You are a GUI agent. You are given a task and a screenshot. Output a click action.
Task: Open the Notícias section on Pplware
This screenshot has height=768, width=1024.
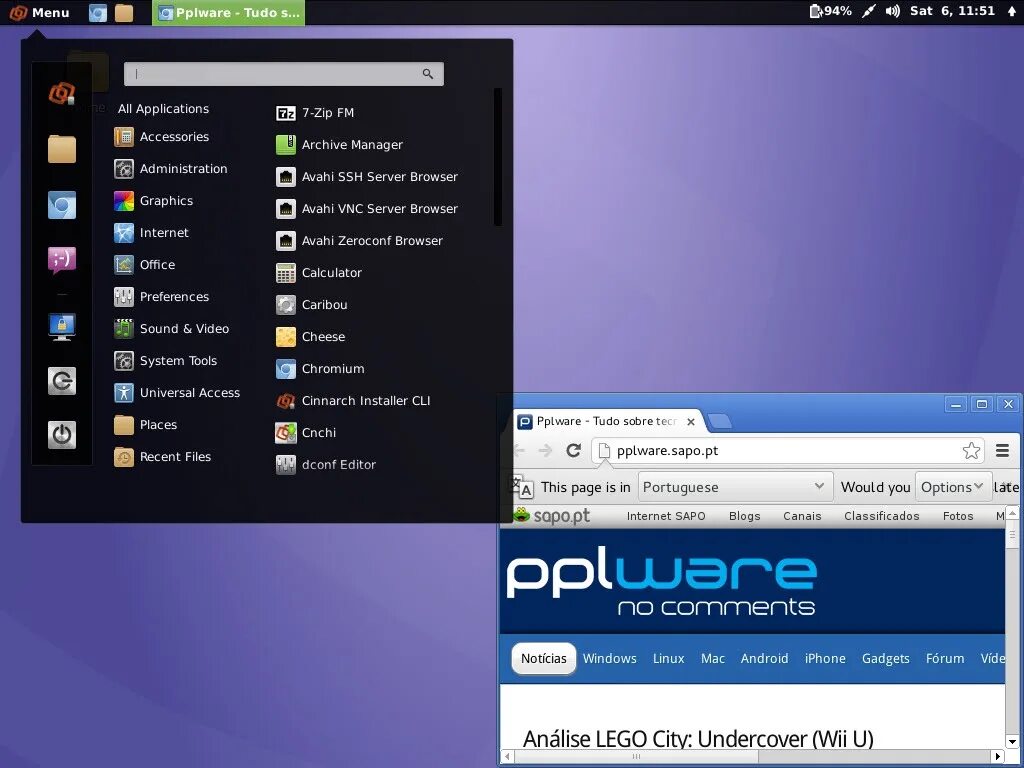pos(543,658)
